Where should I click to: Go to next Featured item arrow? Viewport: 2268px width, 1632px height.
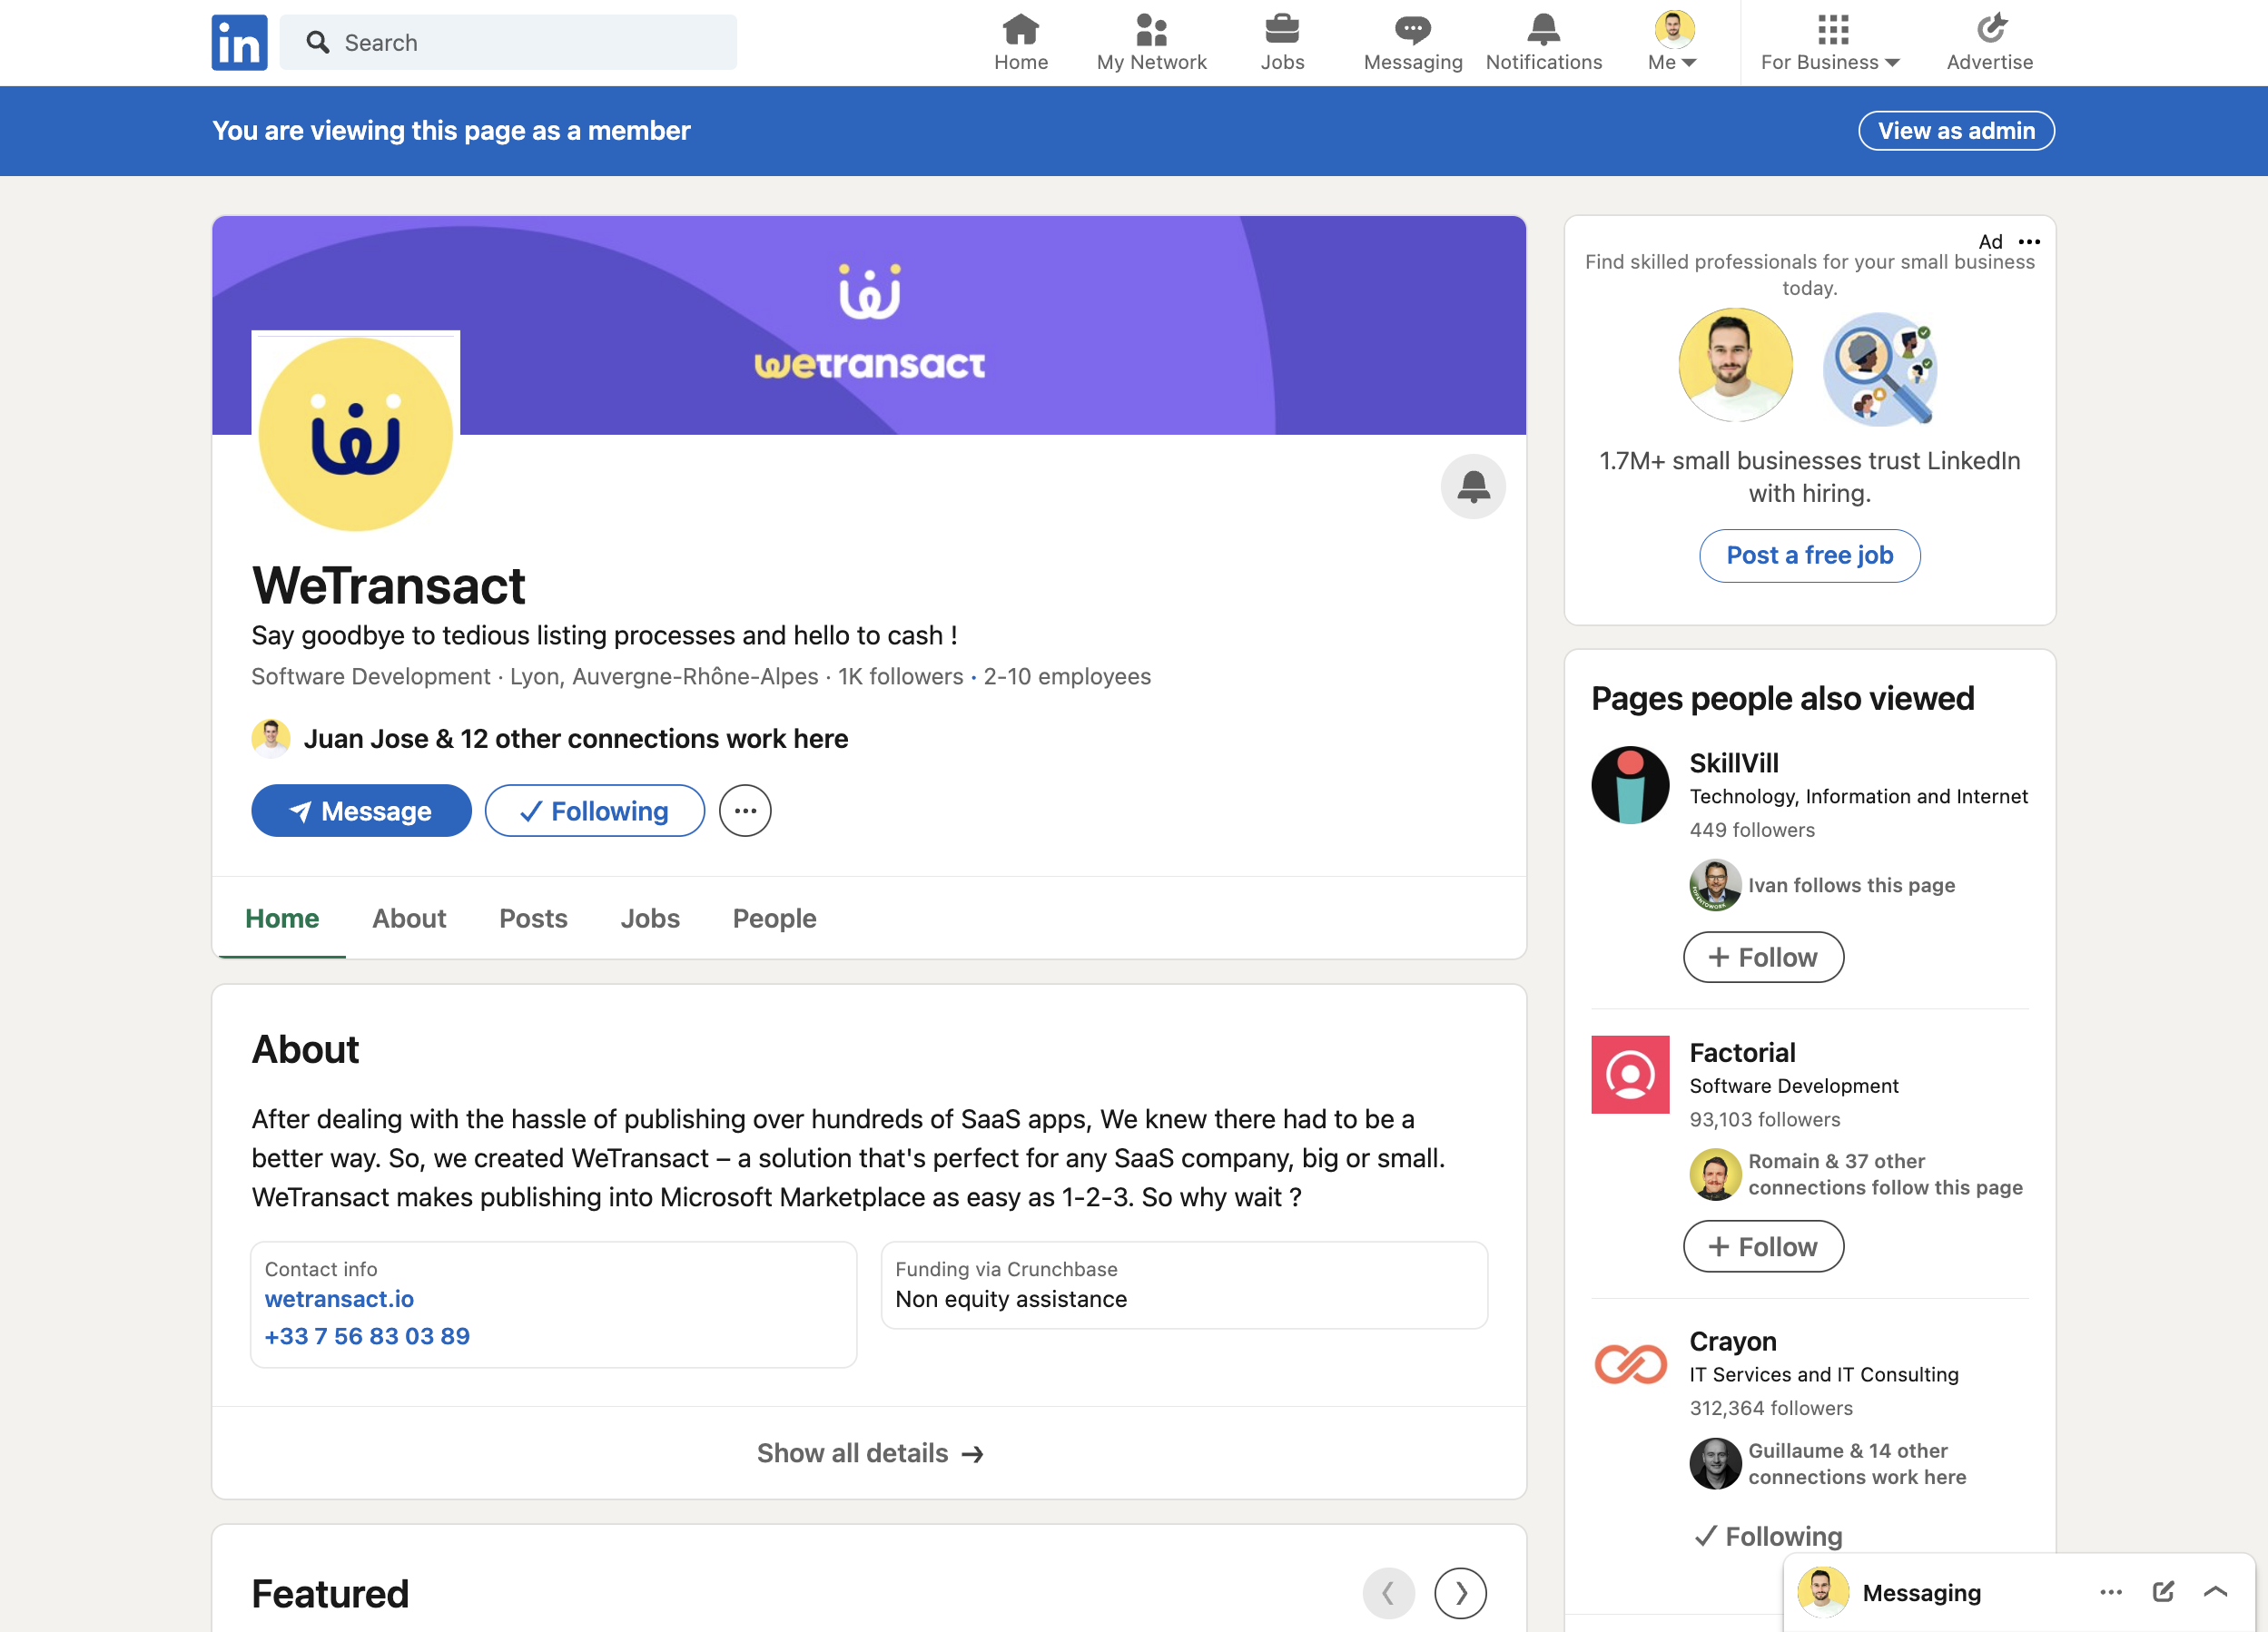[x=1460, y=1593]
